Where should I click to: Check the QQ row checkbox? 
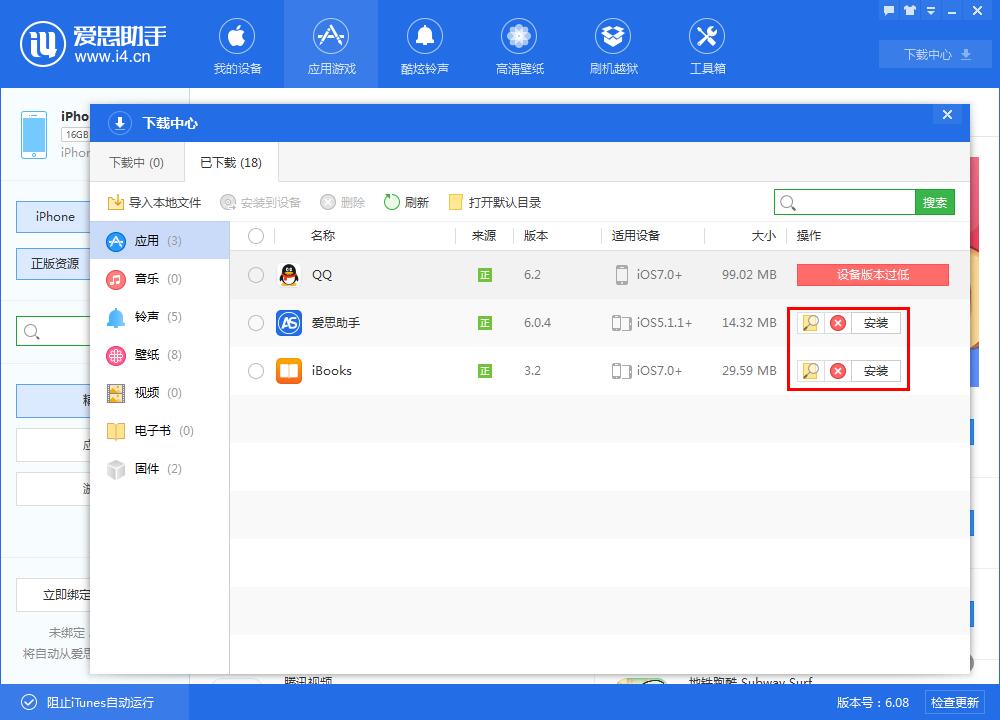256,275
